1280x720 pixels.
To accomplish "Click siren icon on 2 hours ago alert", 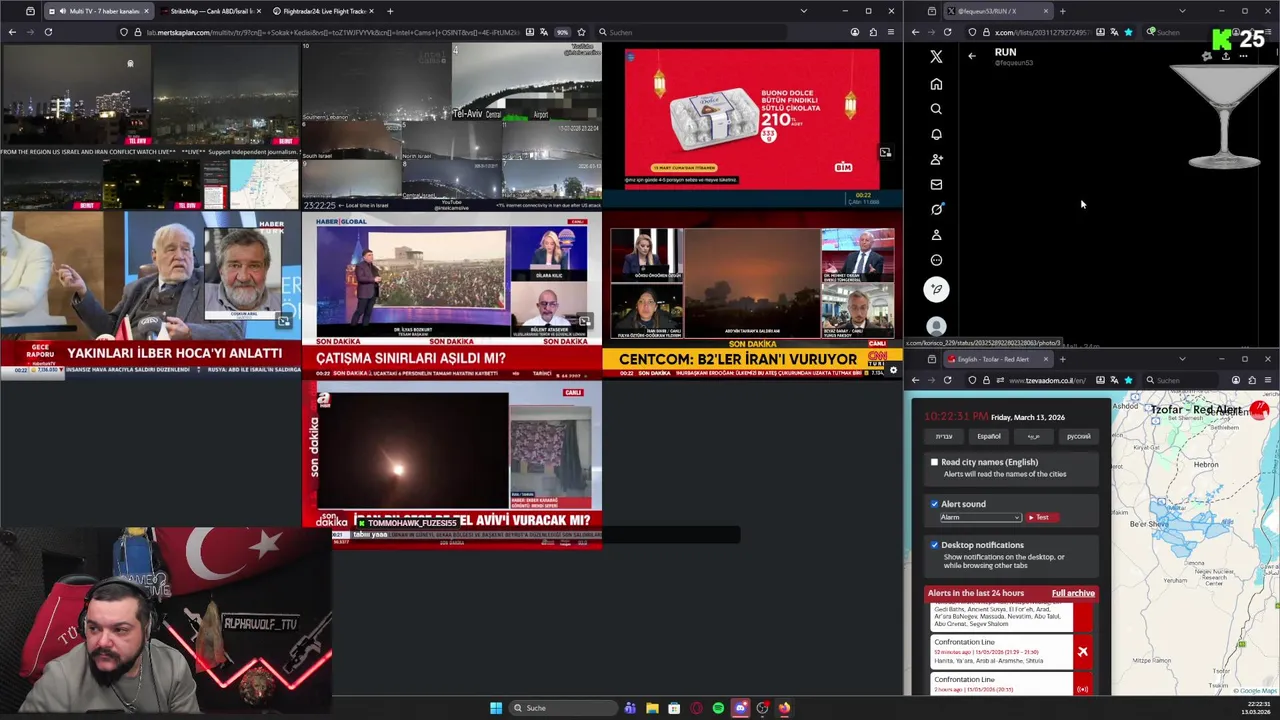I will coord(1082,689).
